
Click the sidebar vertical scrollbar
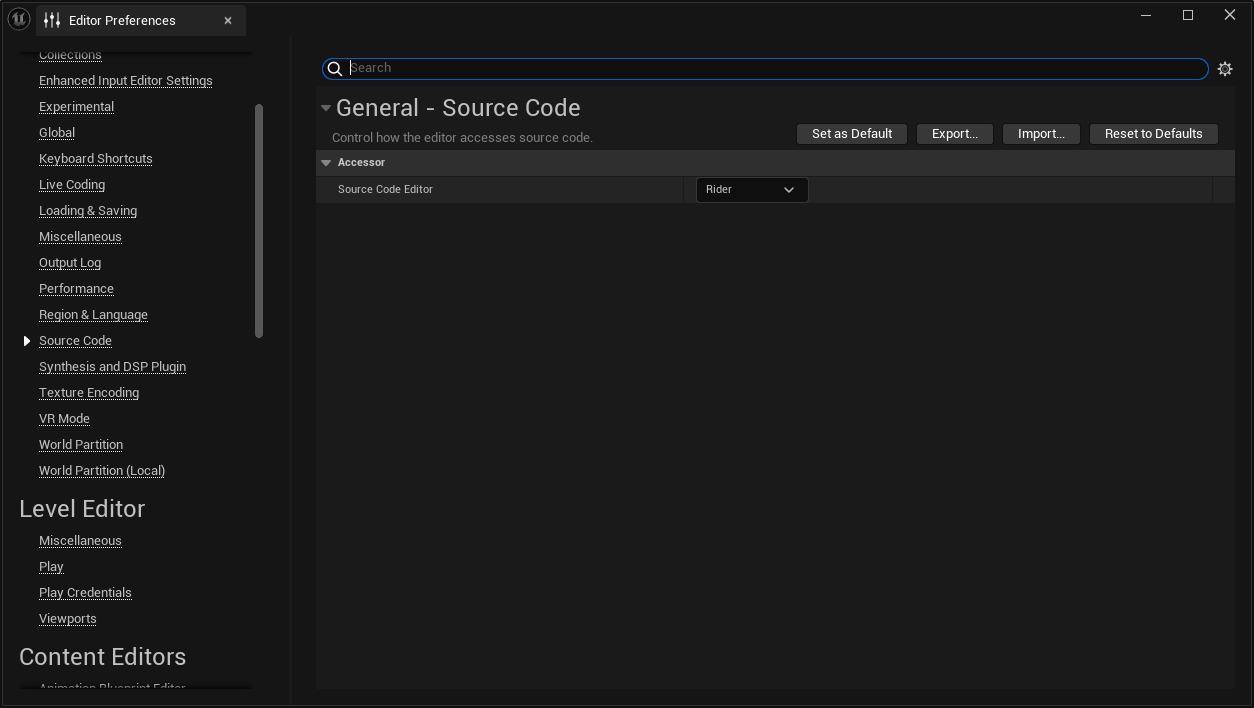[259, 221]
